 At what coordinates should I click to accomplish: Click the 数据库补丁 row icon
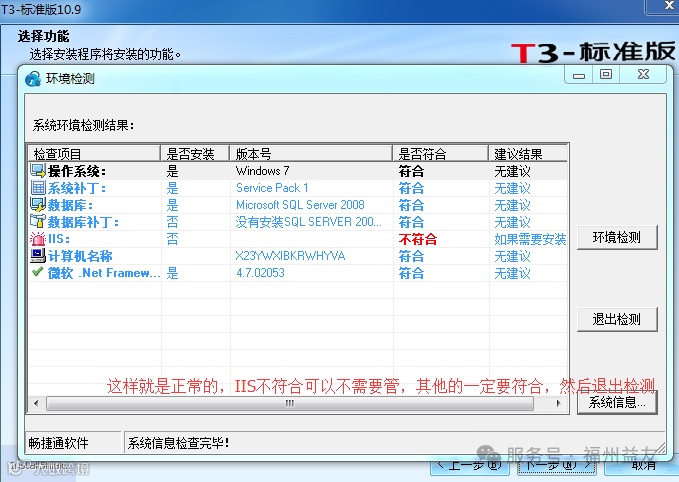coord(38,221)
